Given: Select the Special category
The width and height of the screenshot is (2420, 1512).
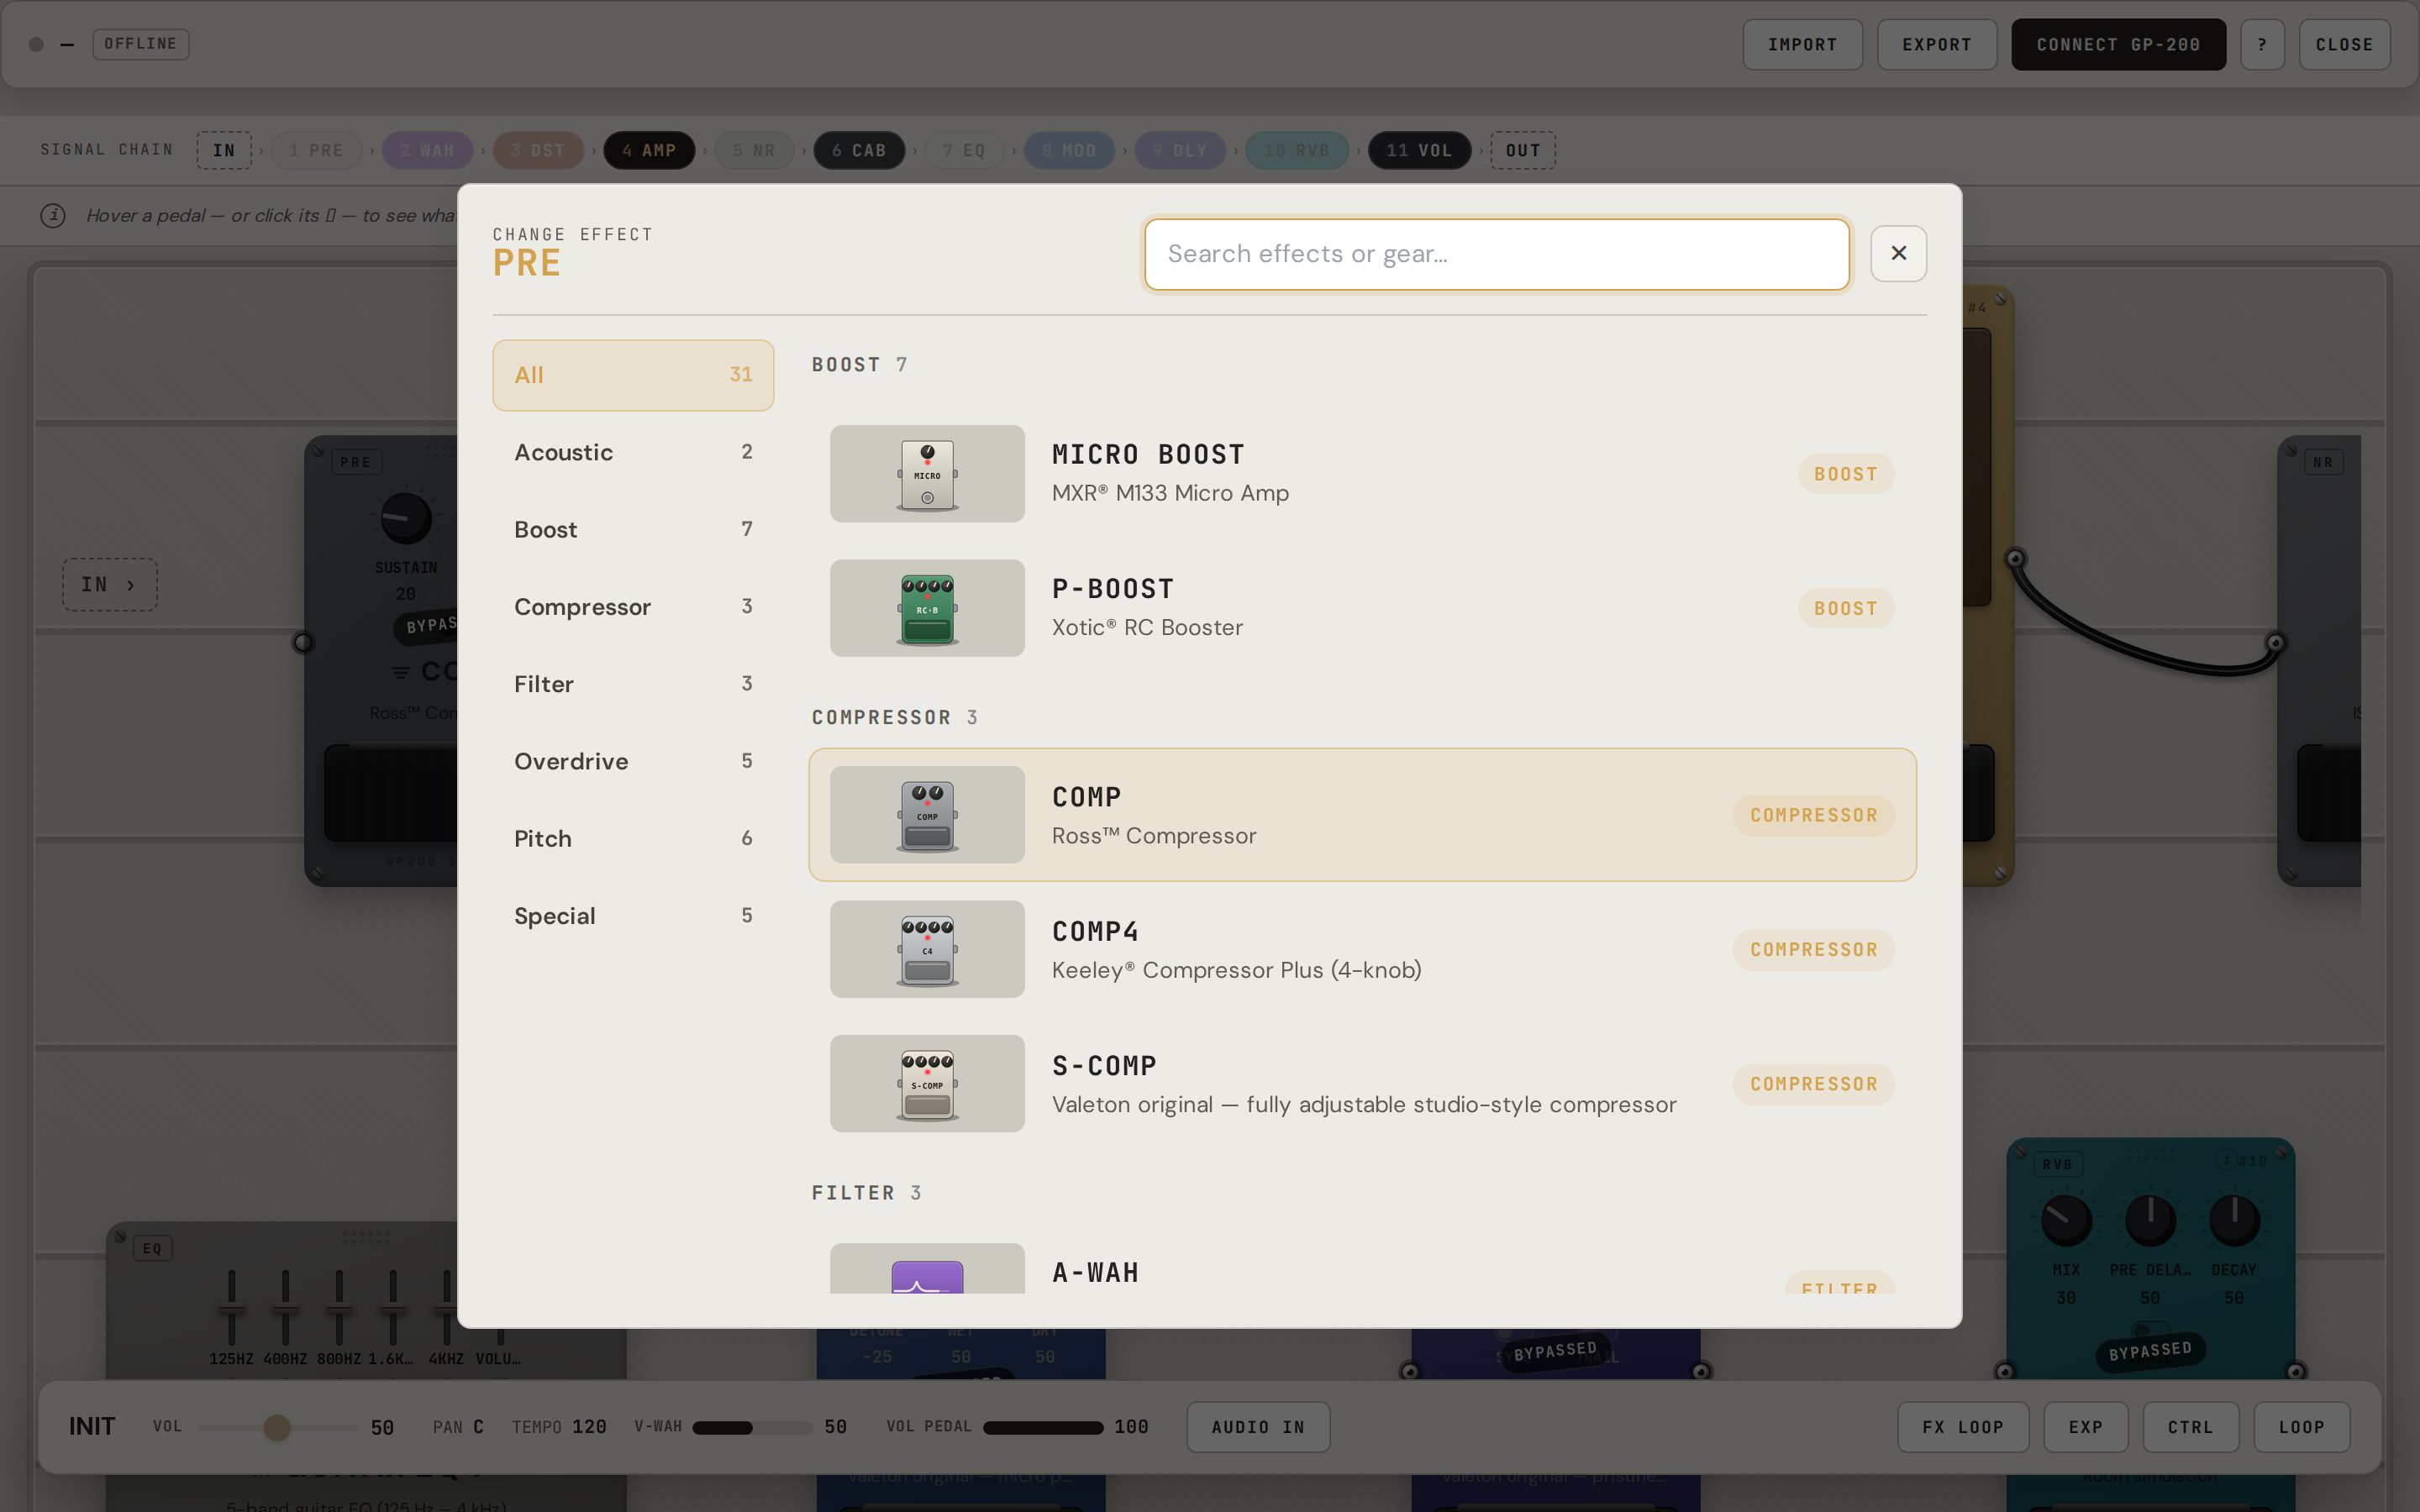Looking at the screenshot, I should tap(633, 916).
